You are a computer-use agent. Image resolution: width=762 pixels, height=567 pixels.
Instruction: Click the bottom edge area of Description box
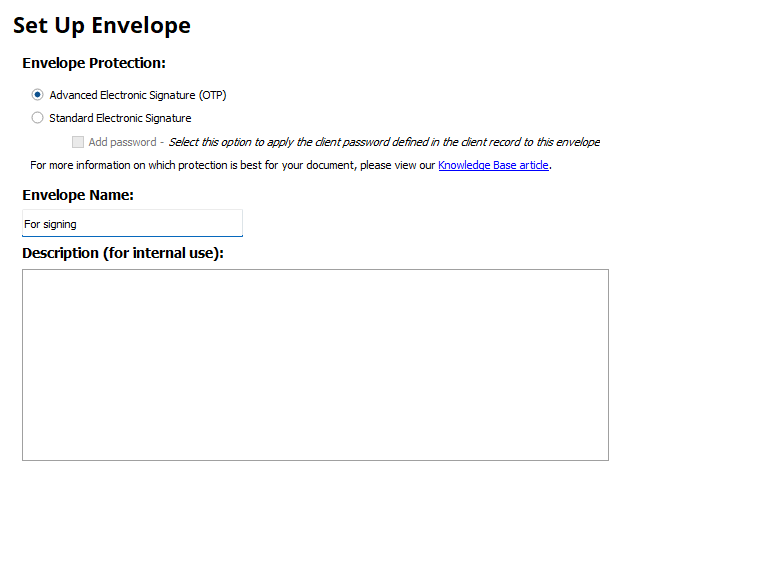(315, 453)
